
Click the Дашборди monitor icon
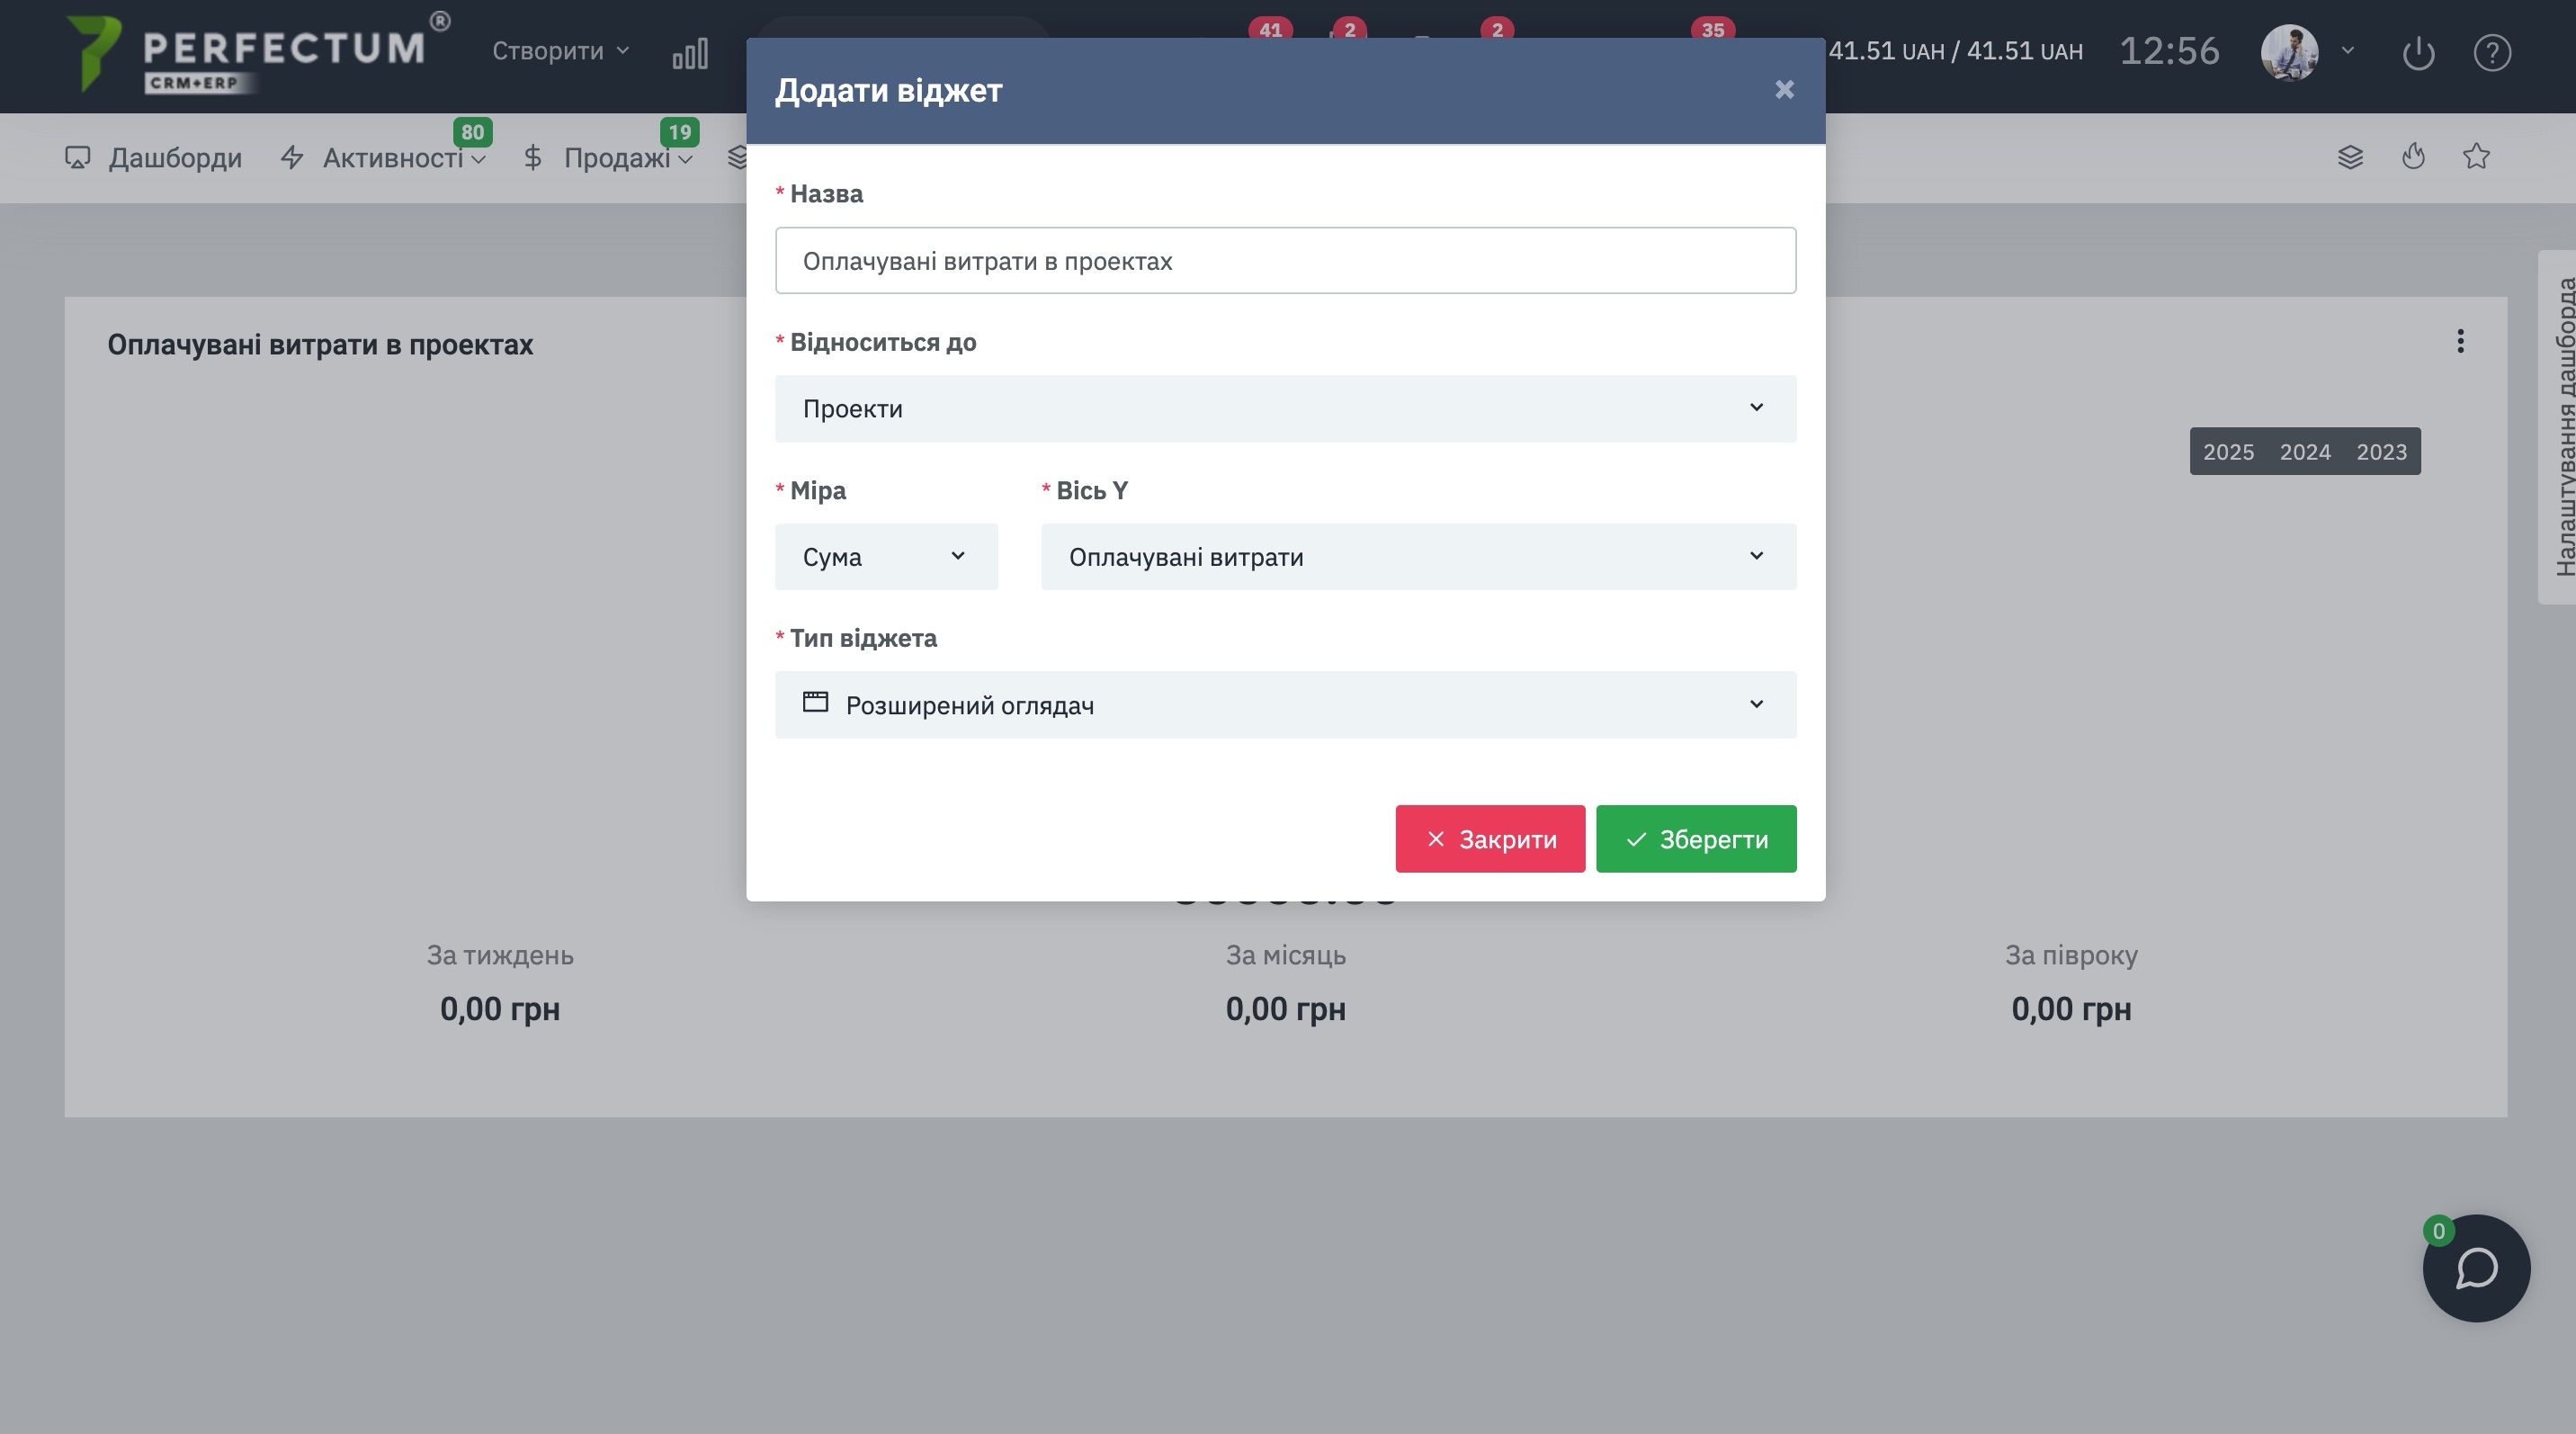coord(78,158)
